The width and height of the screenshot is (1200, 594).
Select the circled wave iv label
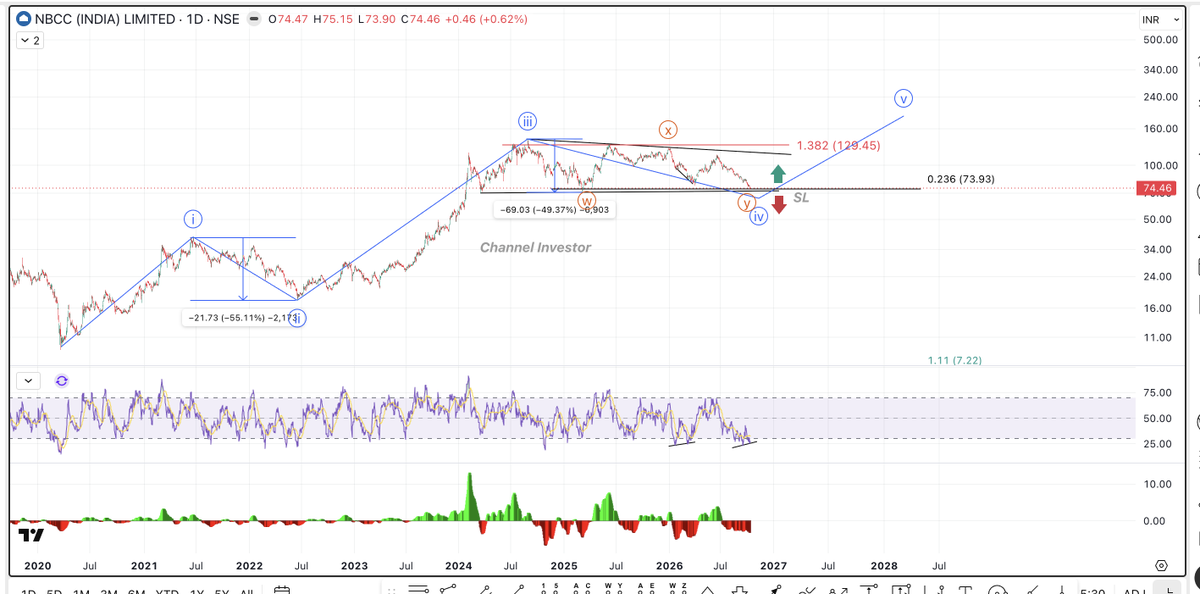coord(758,216)
